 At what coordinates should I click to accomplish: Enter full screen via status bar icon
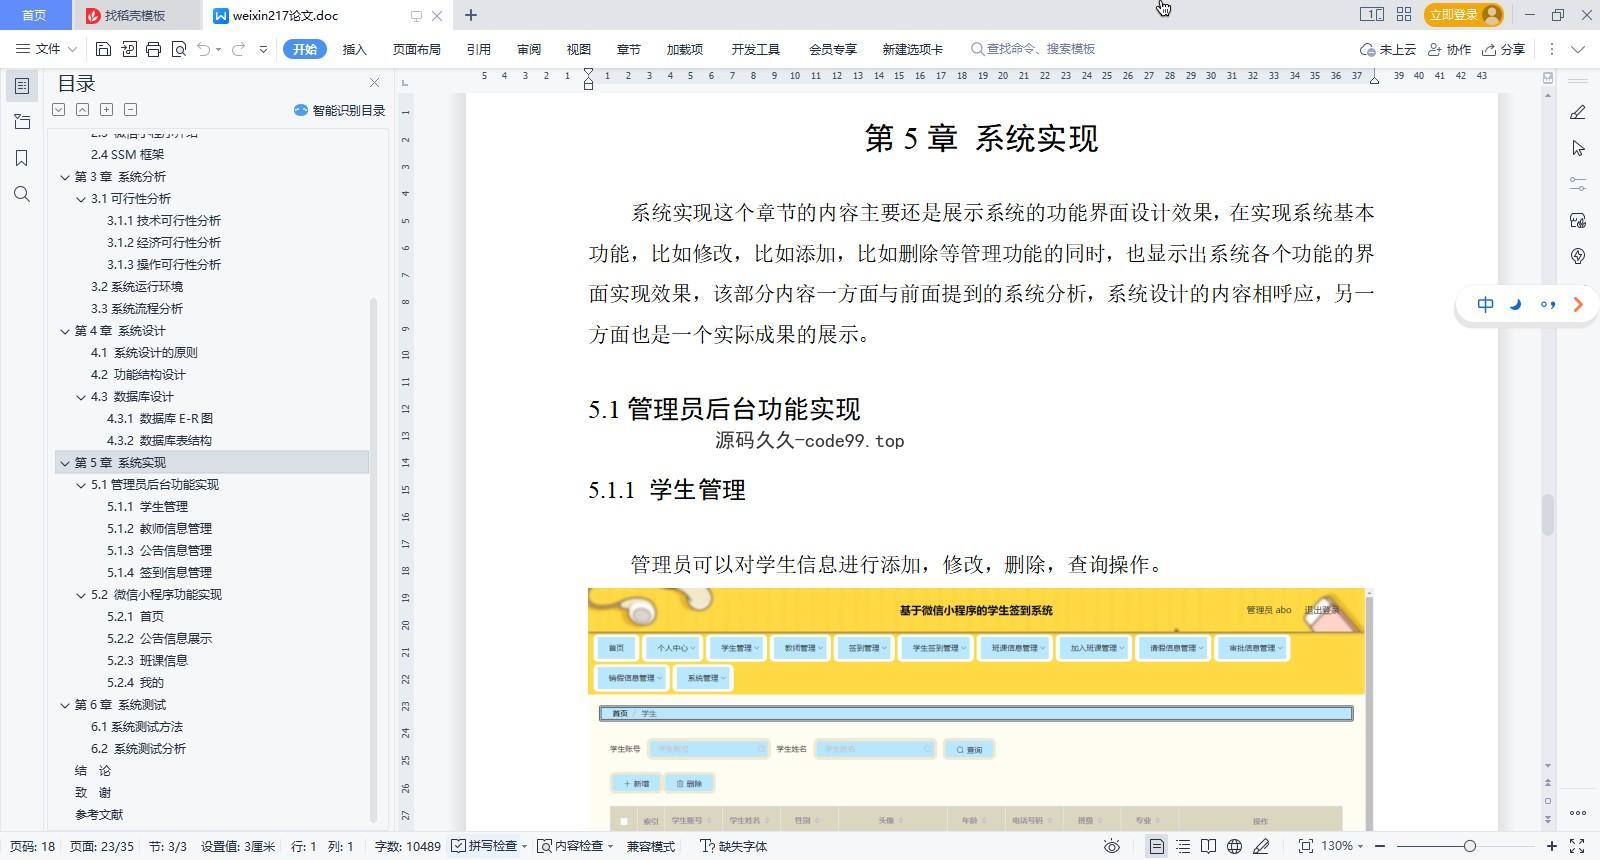click(1577, 846)
